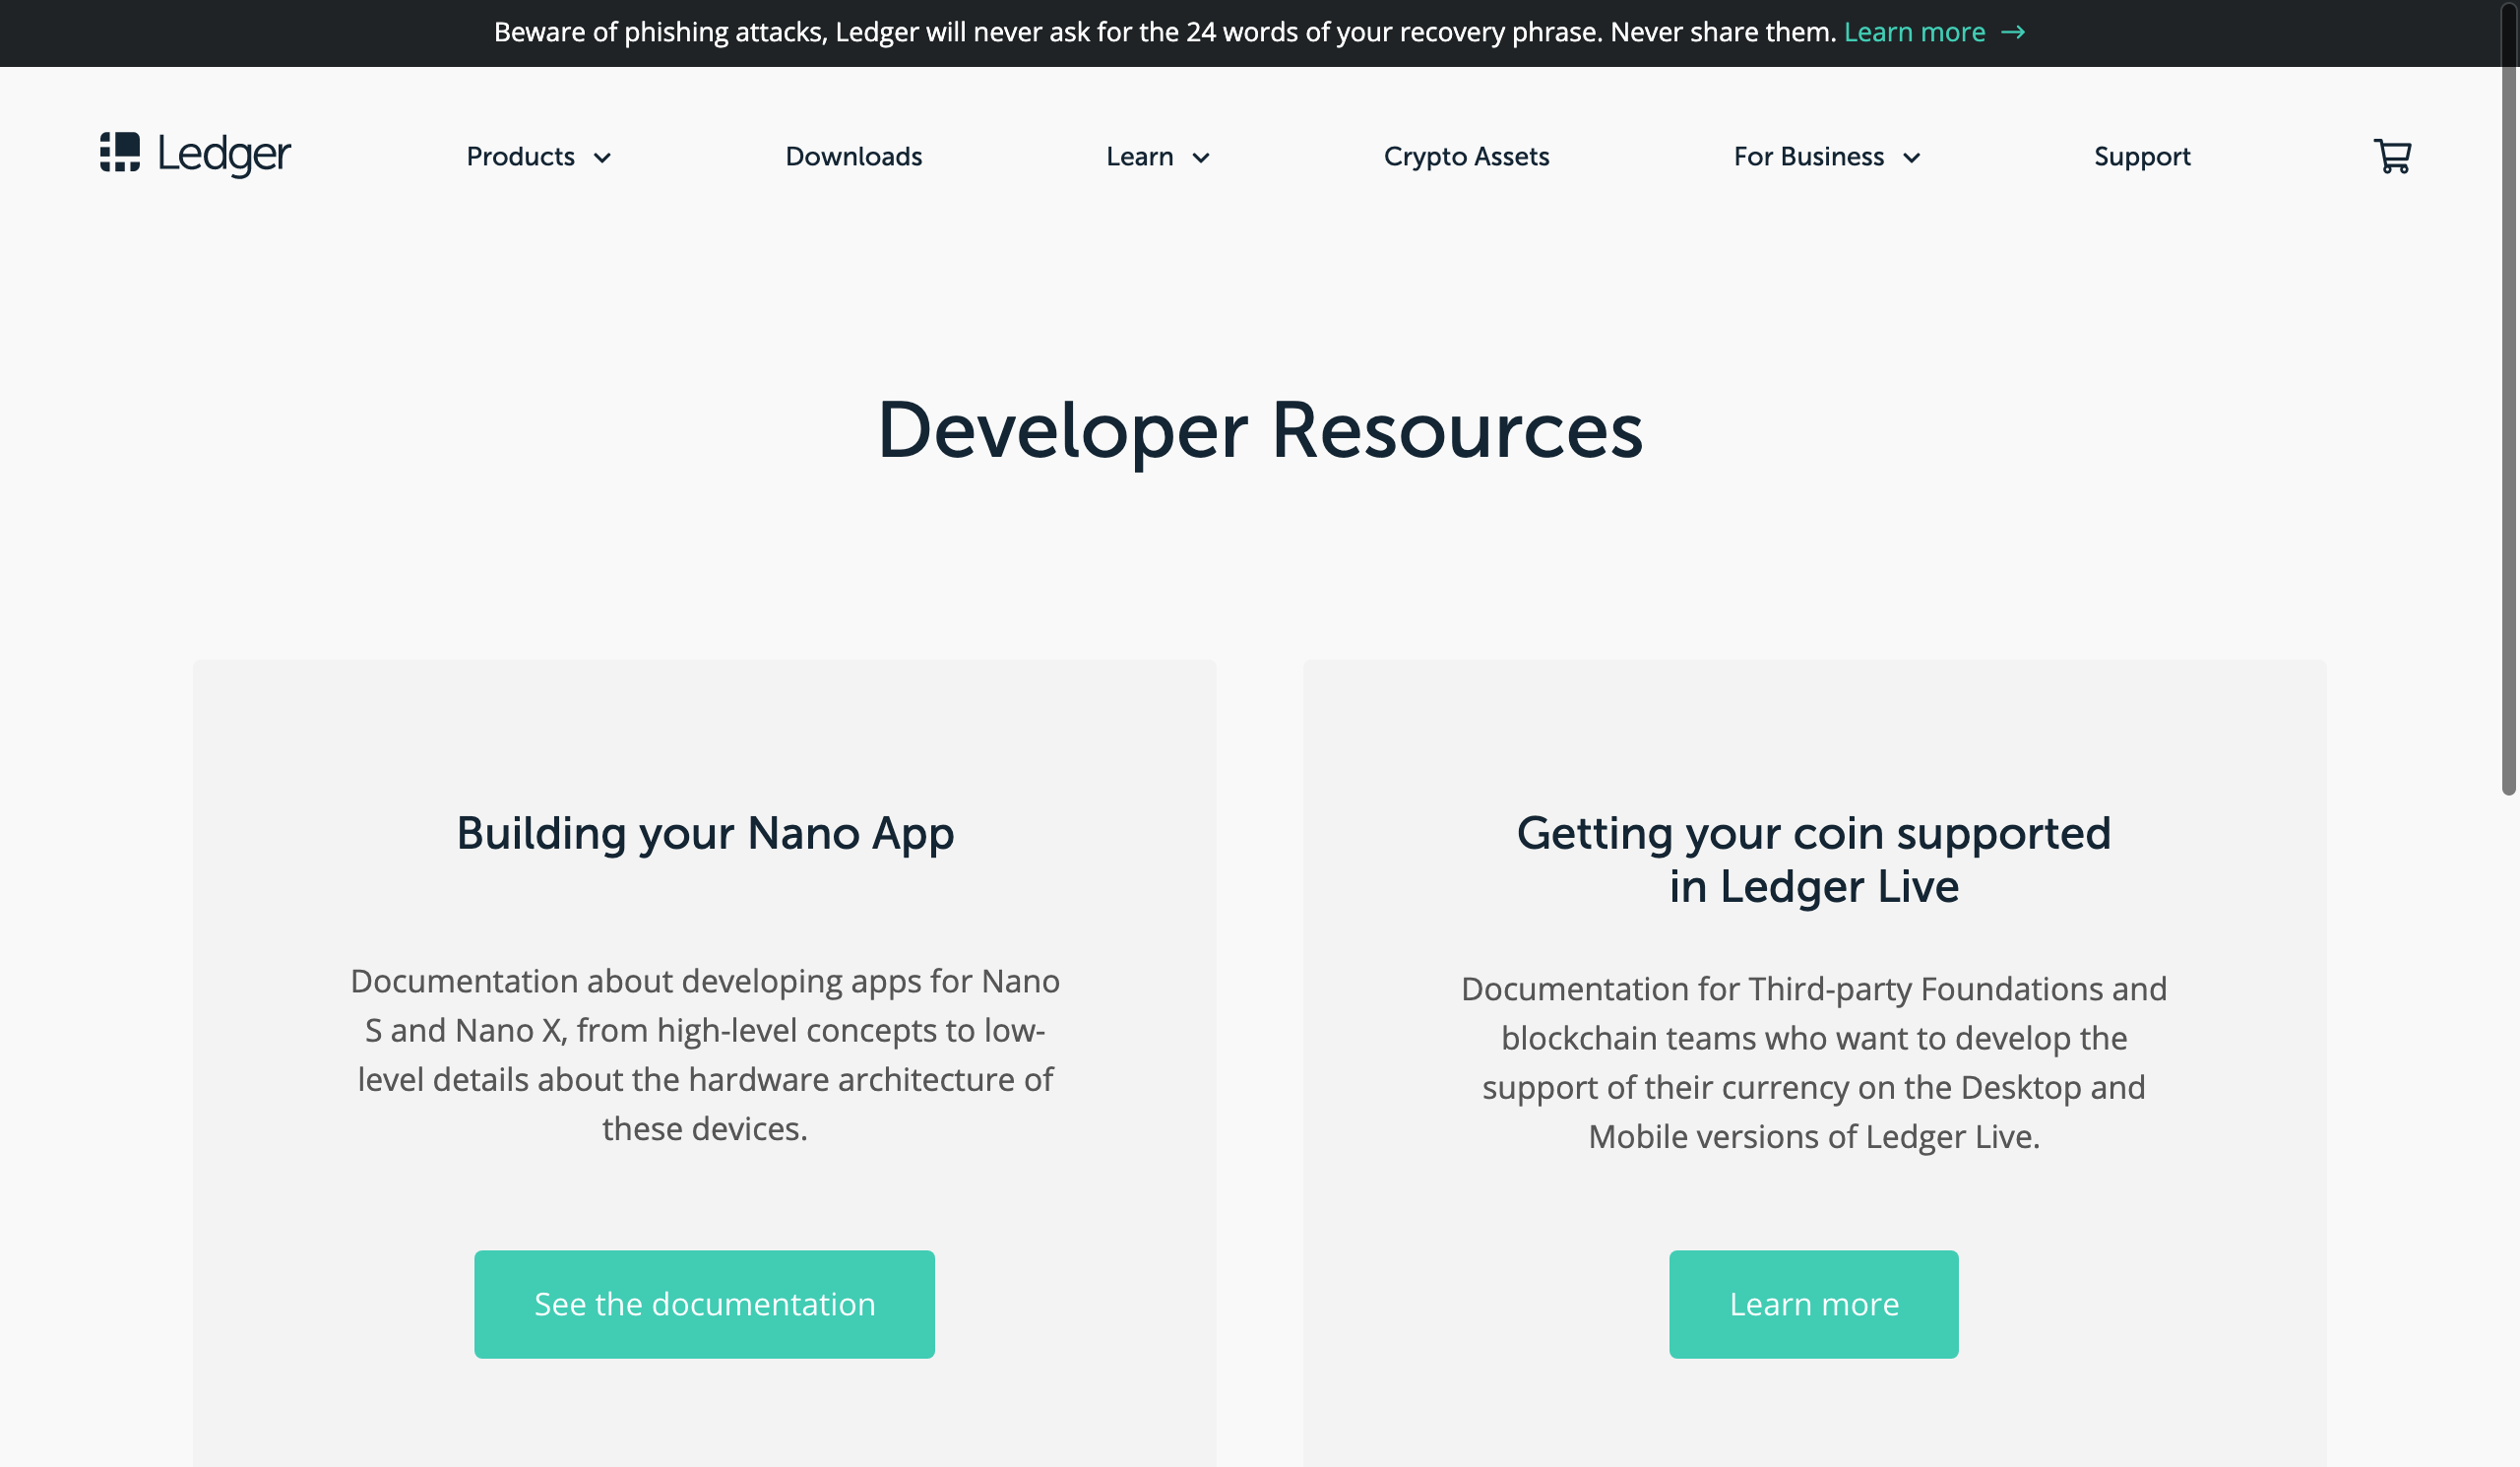Viewport: 2520px width, 1467px height.
Task: Expand the Learn menu chevron
Action: (x=1201, y=158)
